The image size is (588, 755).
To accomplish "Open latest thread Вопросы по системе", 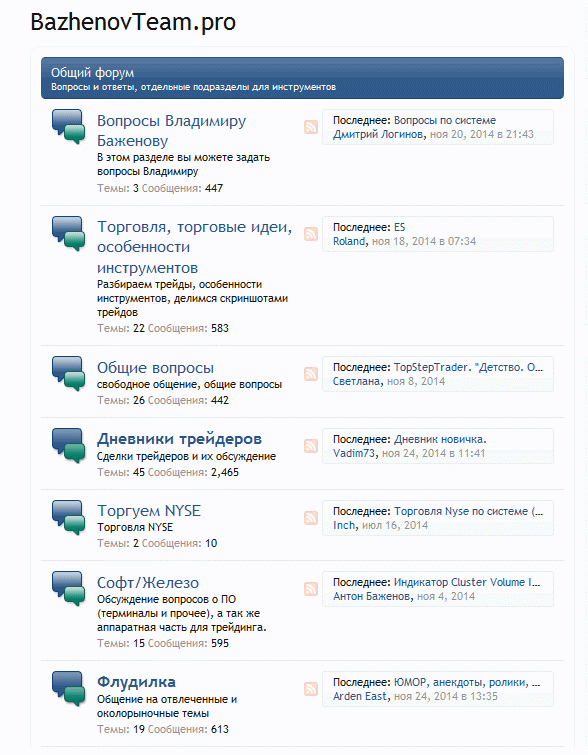I will [x=444, y=120].
